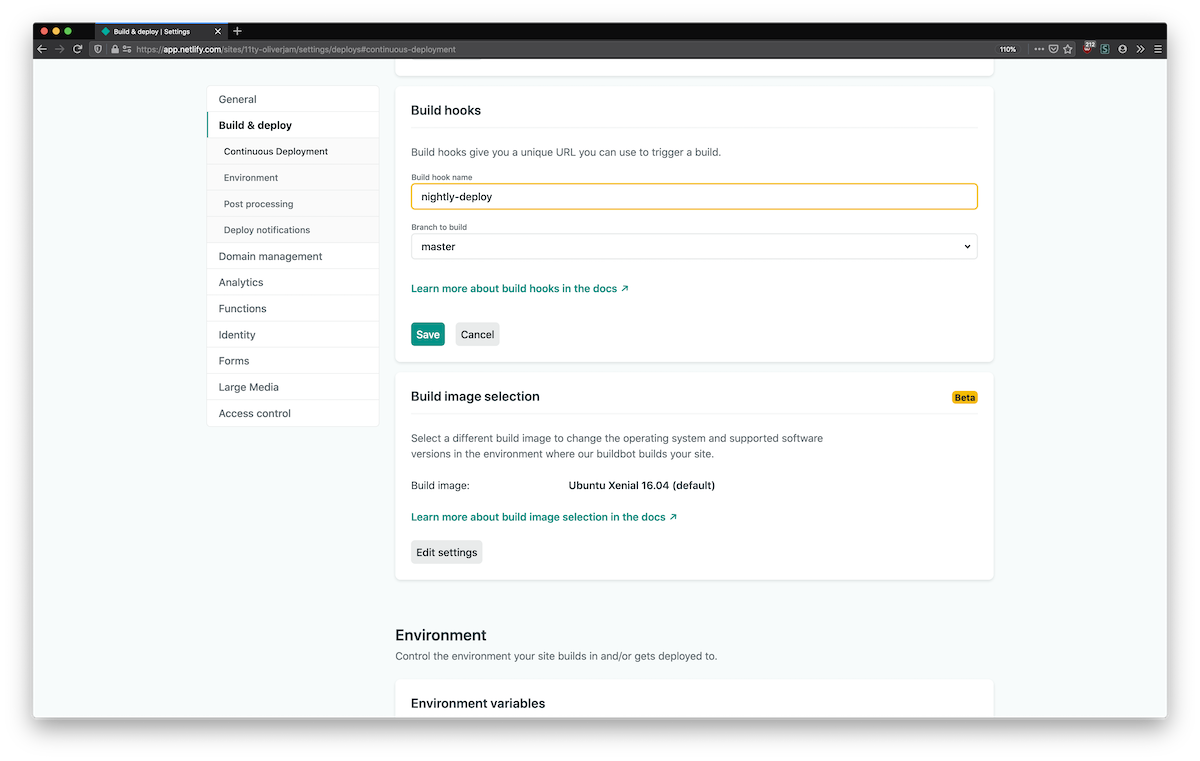Open the Firefox account icon
The height and width of the screenshot is (761, 1200).
tap(1123, 49)
